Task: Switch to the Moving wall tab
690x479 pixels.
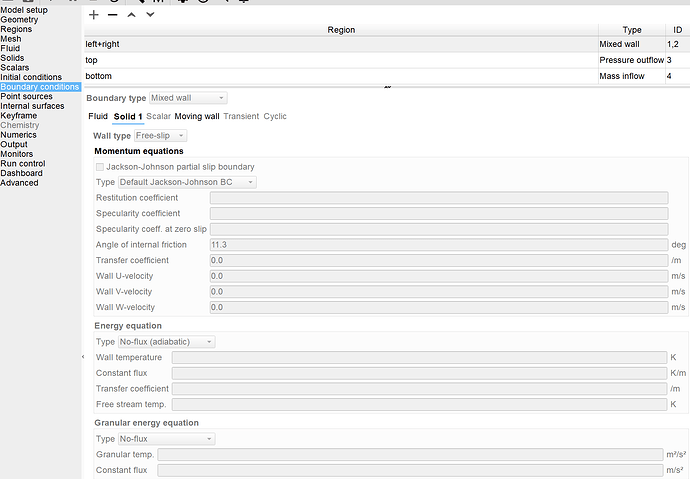Action: point(197,117)
